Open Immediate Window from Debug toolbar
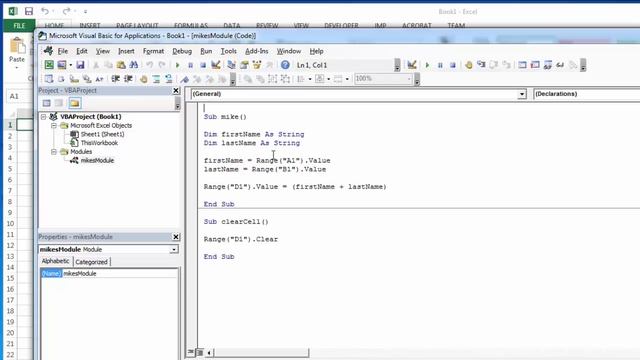The image size is (640, 360). click(535, 65)
